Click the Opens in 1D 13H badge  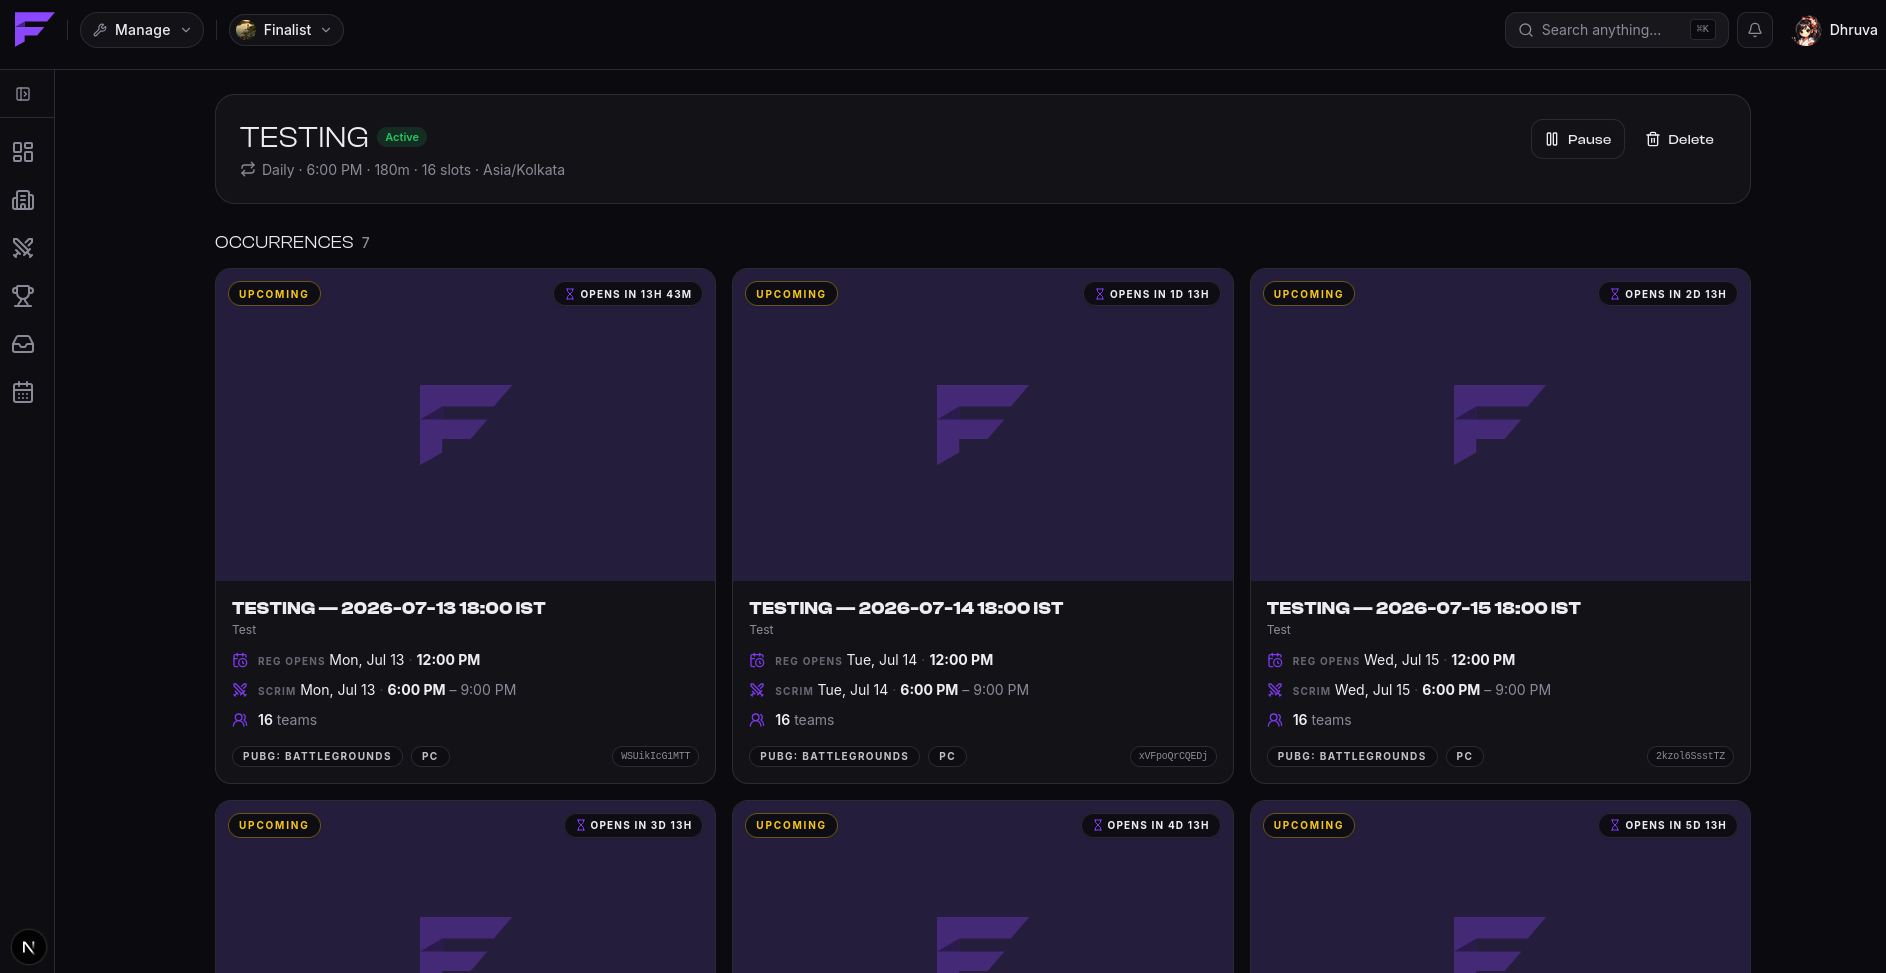[x=1152, y=294]
